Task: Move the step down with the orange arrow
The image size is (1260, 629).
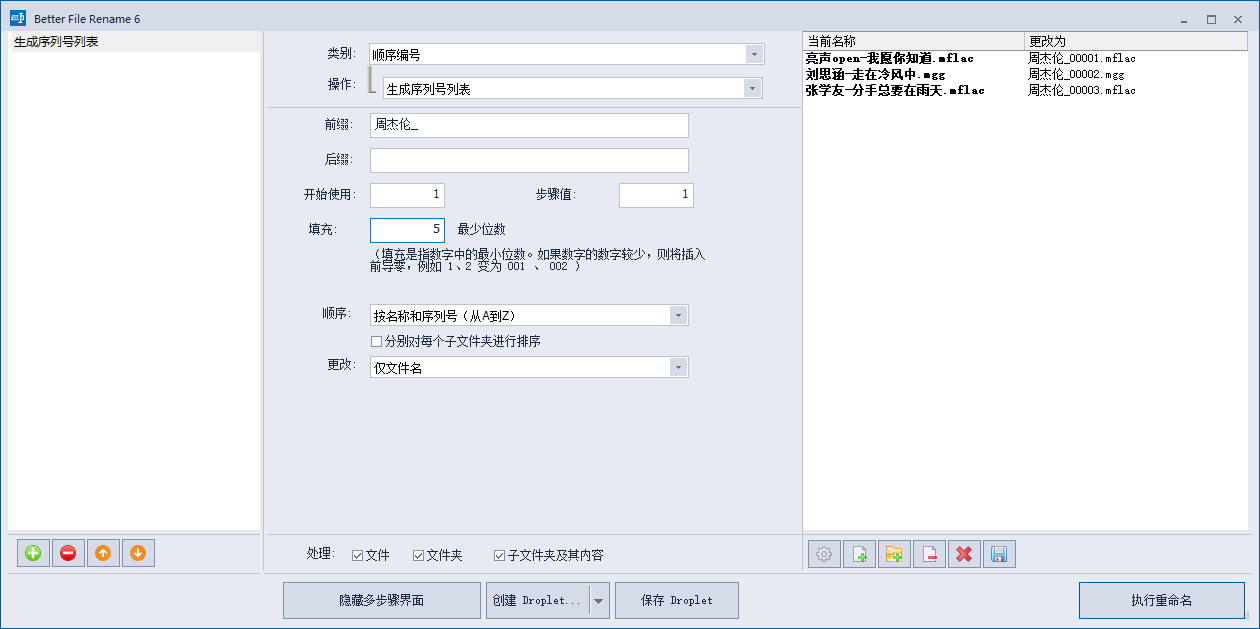Action: pyautogui.click(x=138, y=553)
